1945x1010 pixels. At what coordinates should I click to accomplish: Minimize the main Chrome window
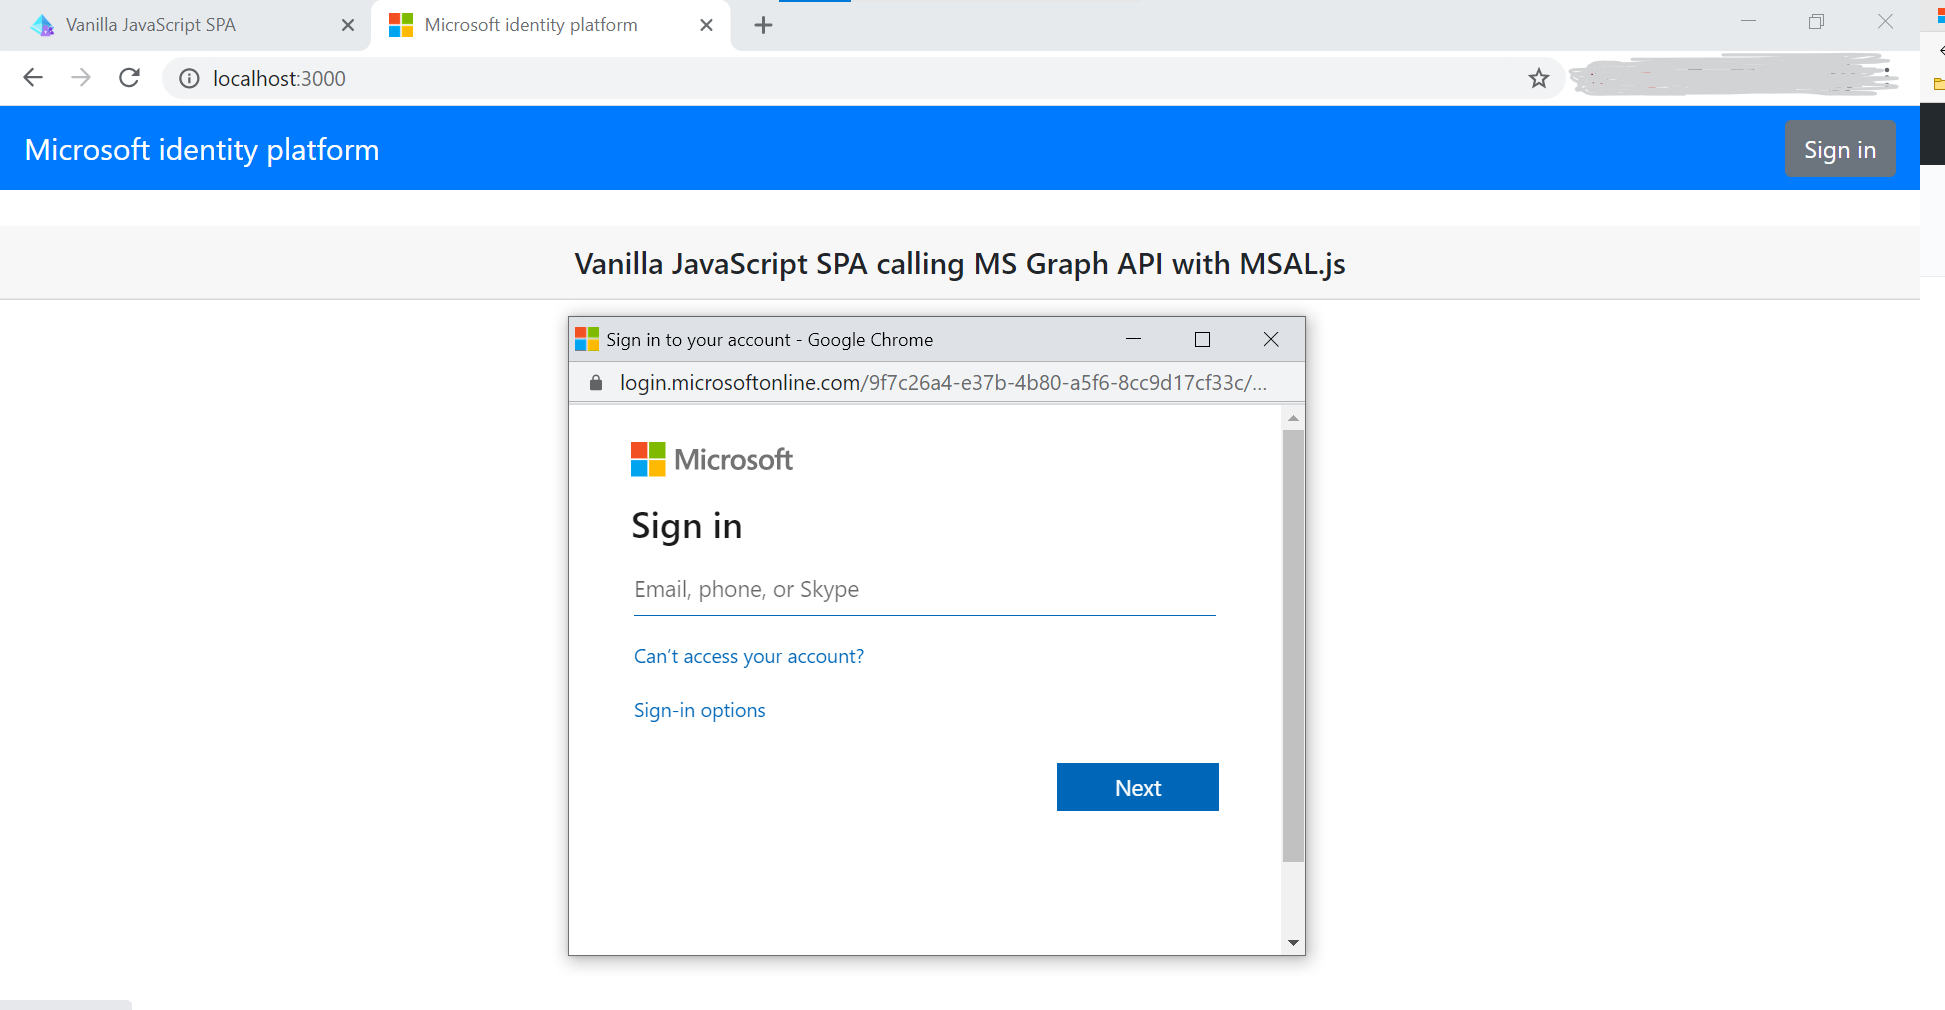[x=1748, y=21]
